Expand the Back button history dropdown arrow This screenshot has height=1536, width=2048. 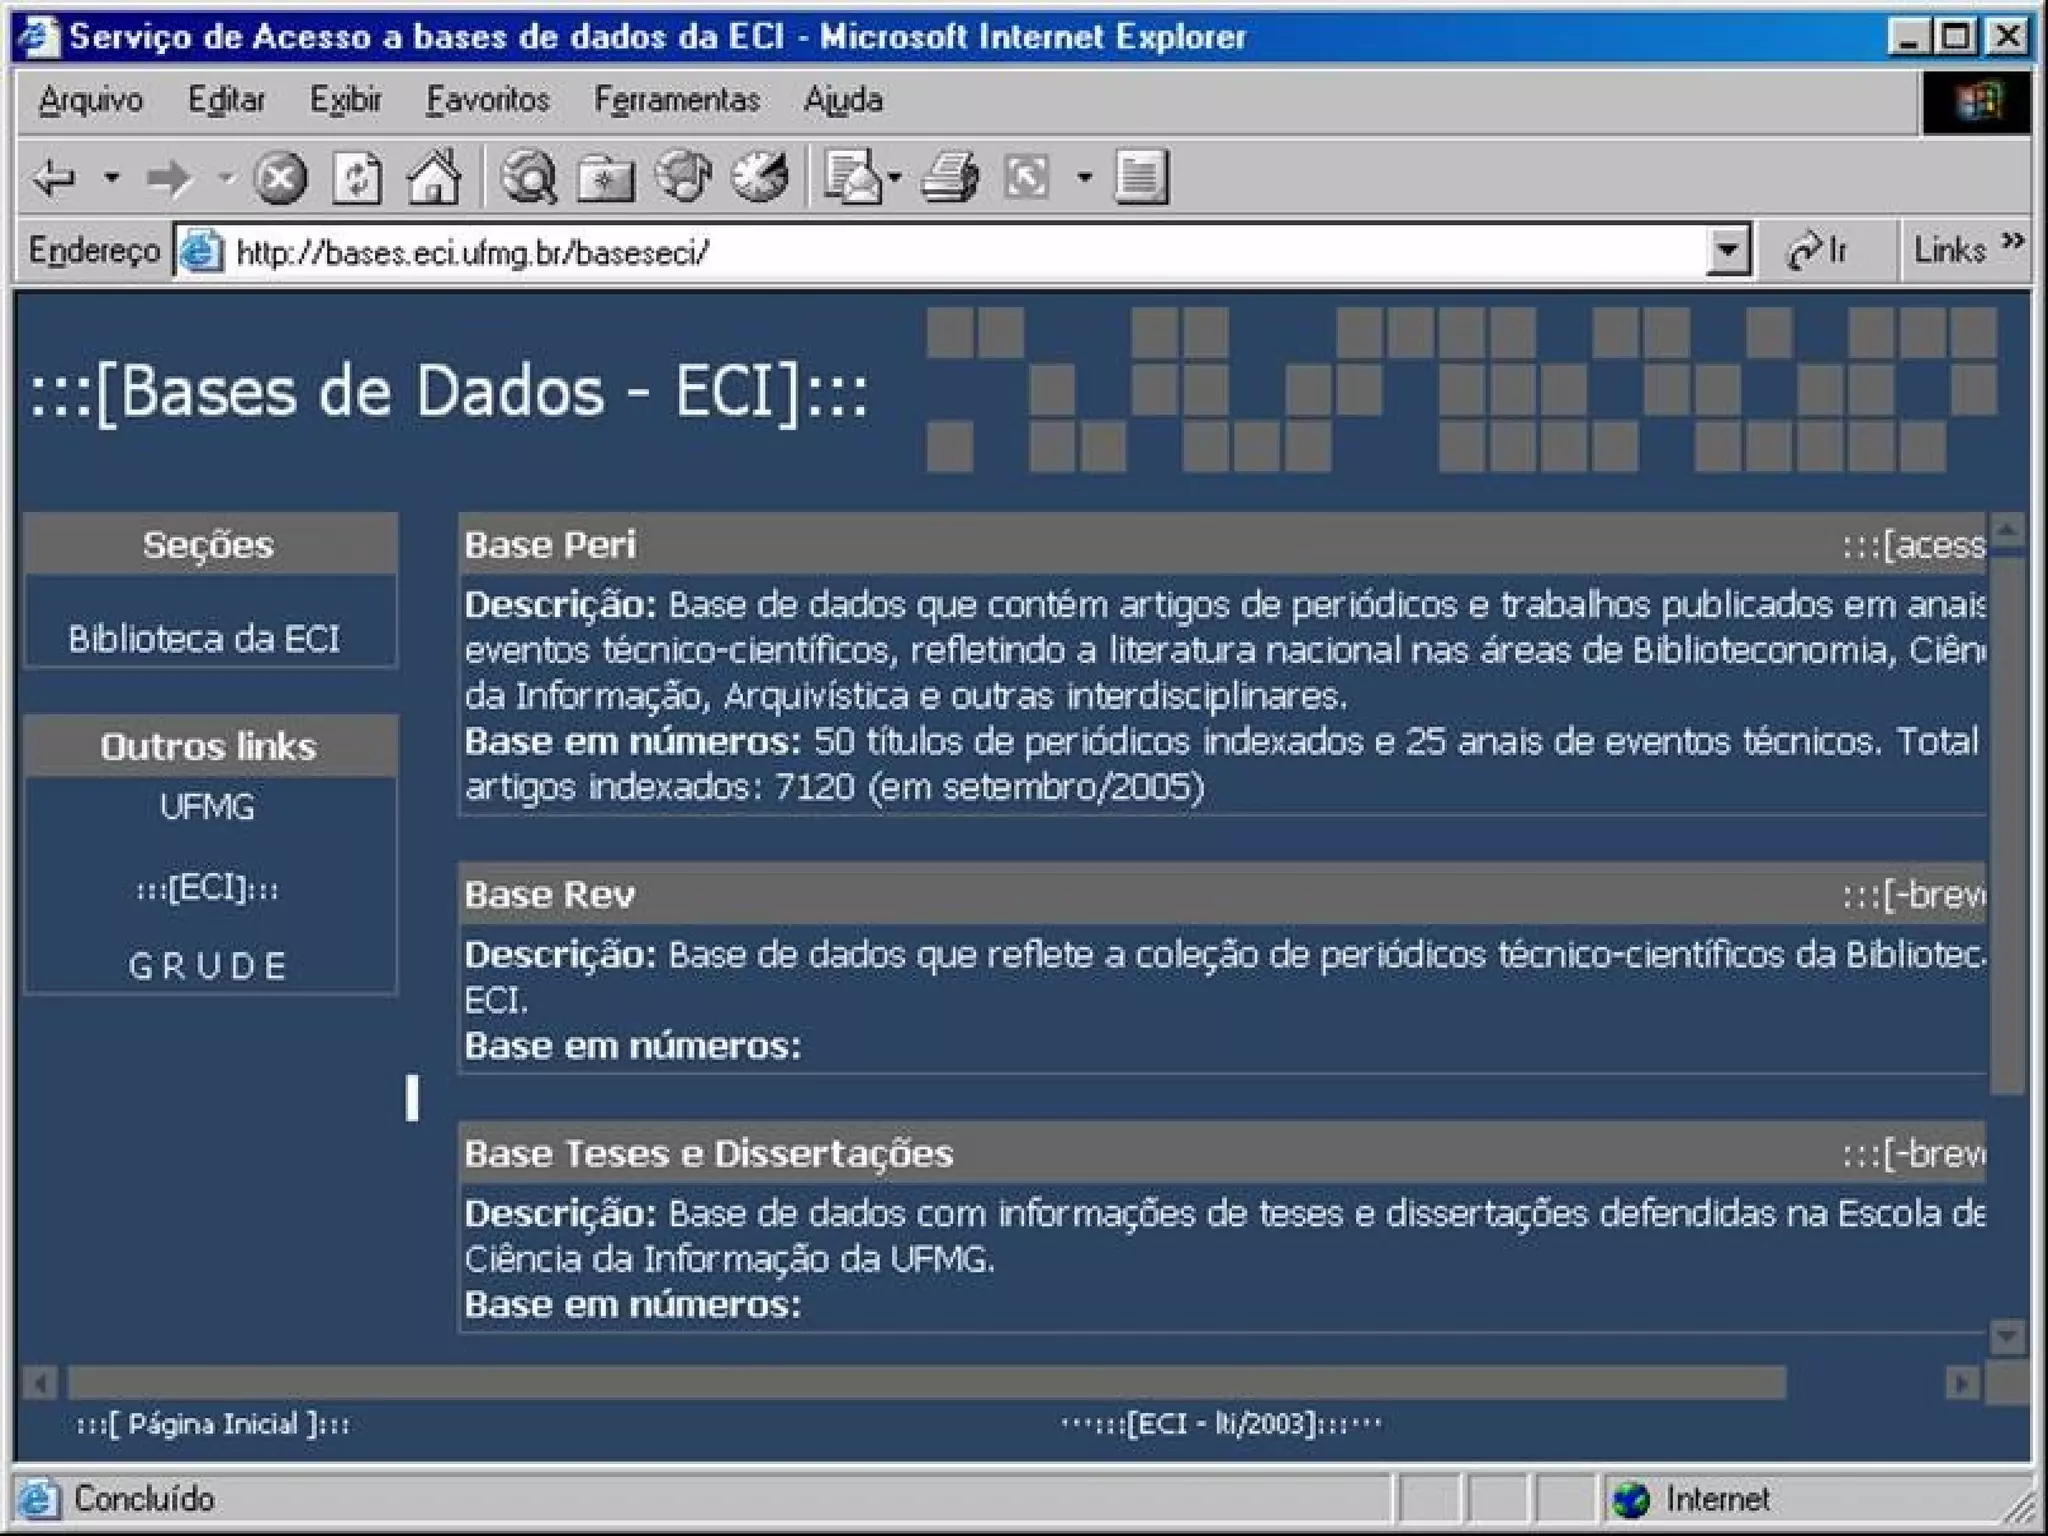[111, 178]
